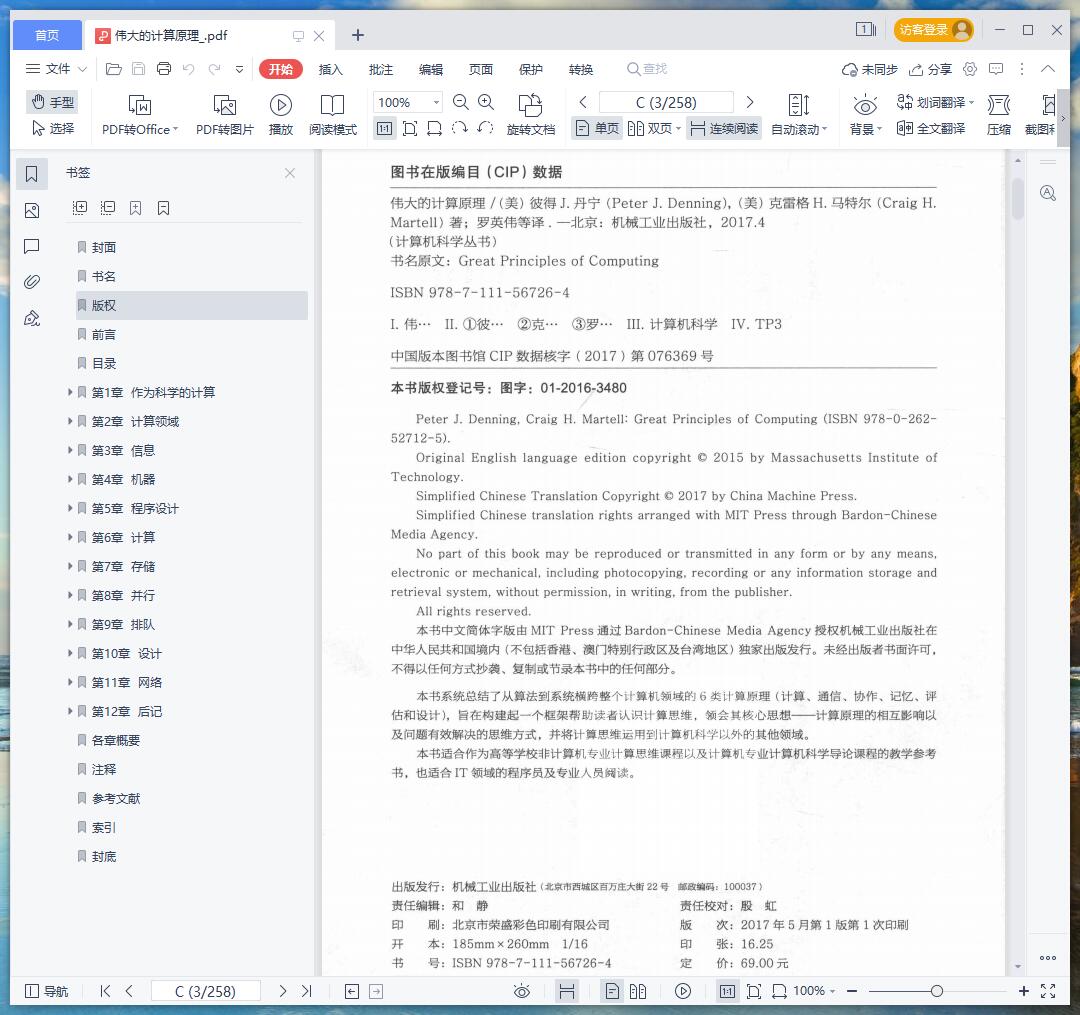Open 全文翻译 full text translation

[x=931, y=128]
